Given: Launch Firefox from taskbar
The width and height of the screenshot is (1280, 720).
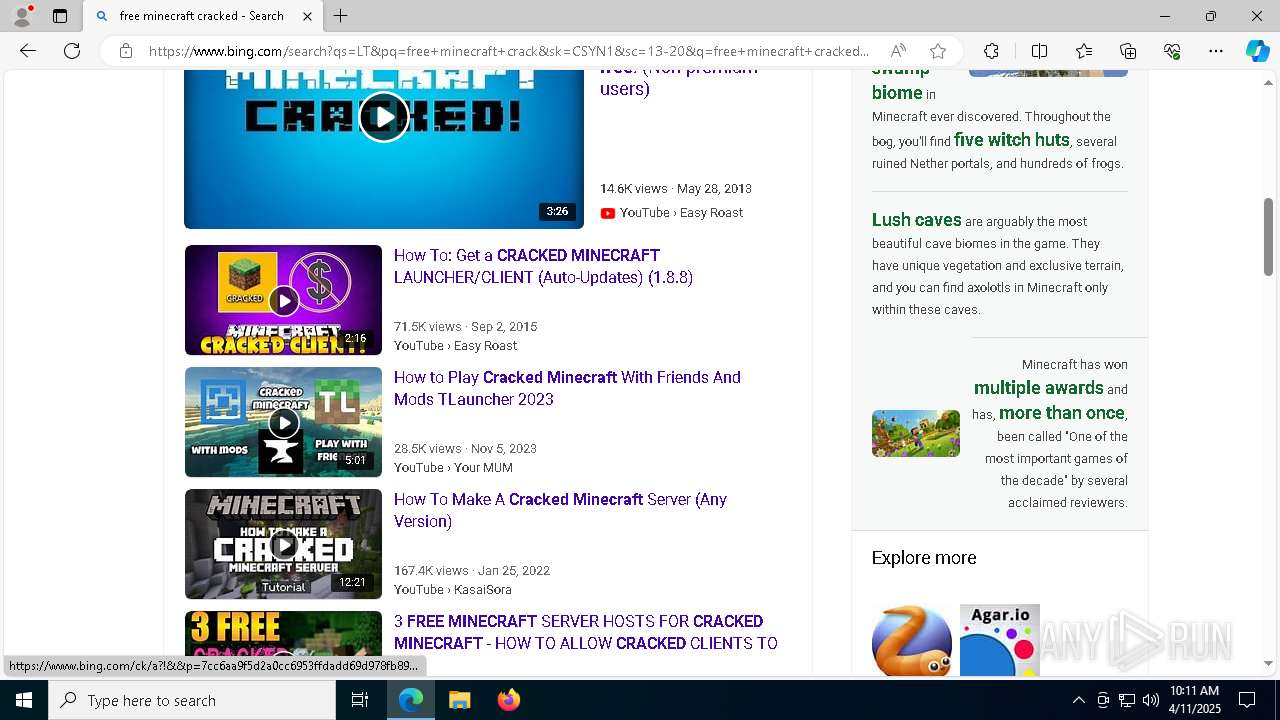Looking at the screenshot, I should click(x=508, y=700).
